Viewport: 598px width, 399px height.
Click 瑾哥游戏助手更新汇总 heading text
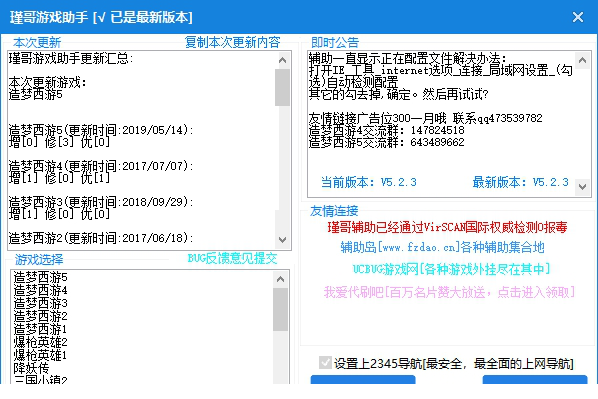(71, 58)
